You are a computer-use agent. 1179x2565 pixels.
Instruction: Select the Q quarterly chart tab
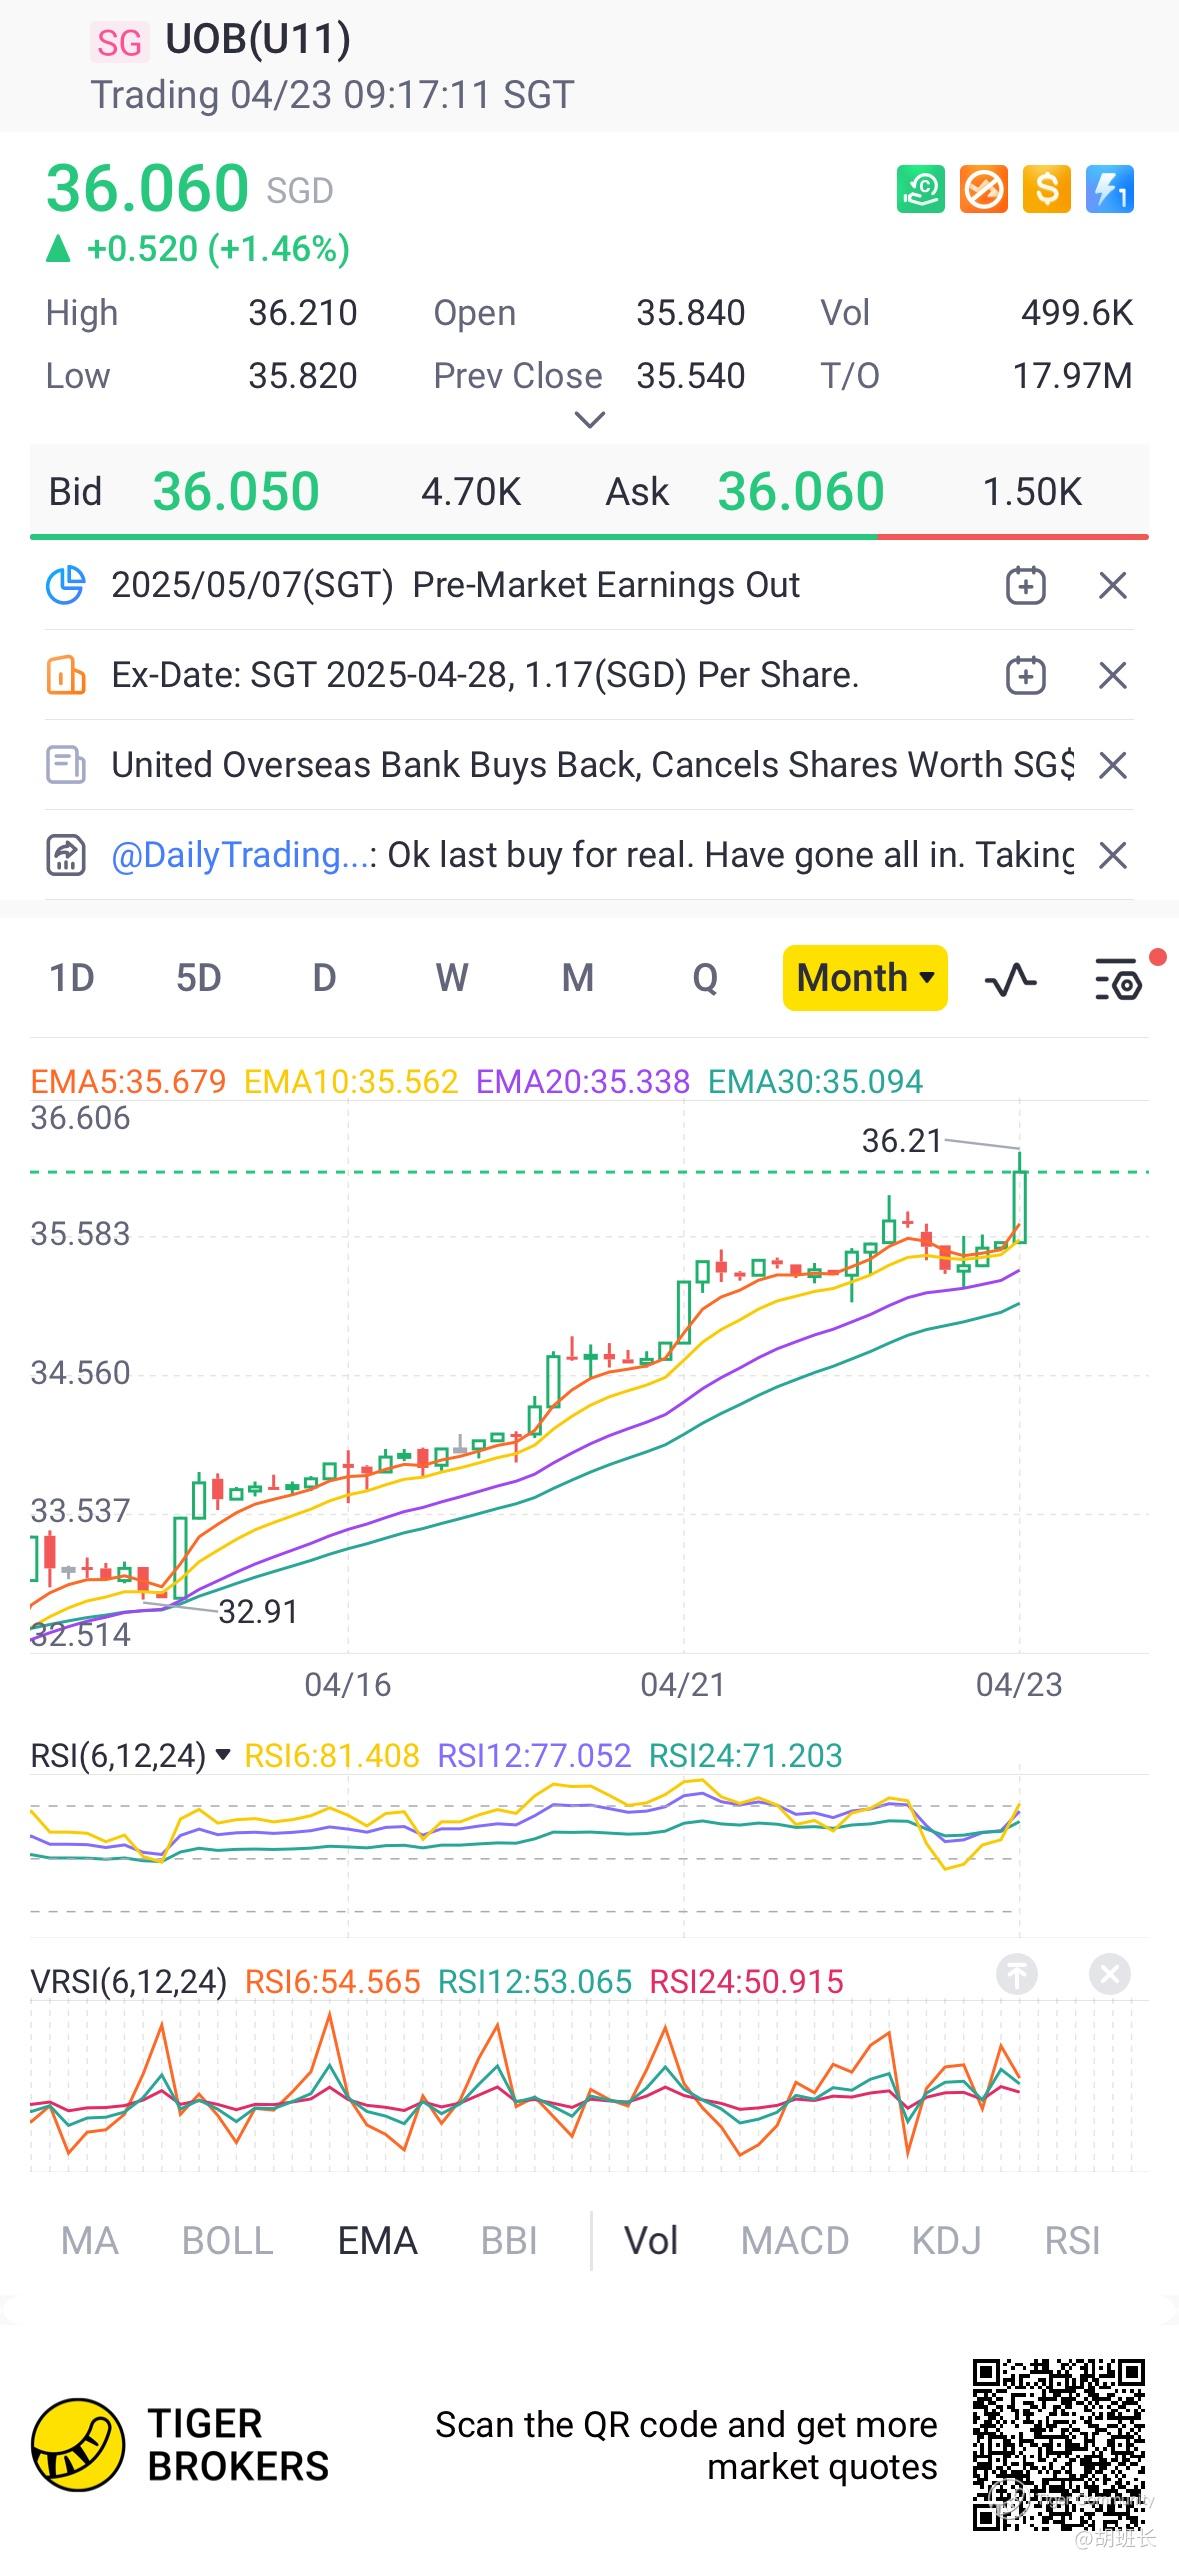pos(705,978)
